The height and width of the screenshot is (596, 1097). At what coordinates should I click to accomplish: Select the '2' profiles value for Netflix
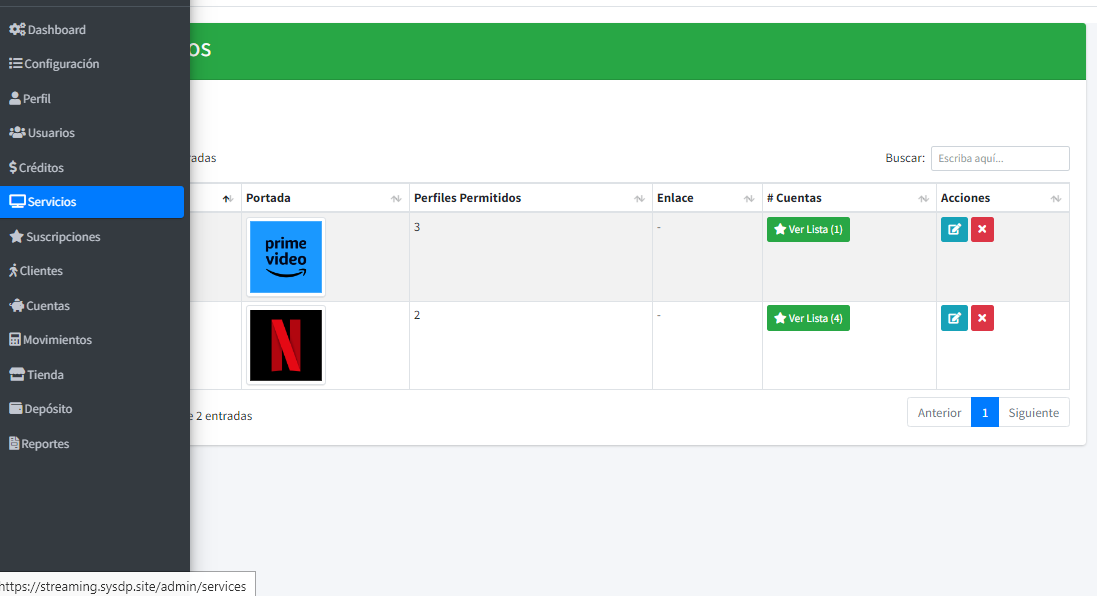[417, 315]
